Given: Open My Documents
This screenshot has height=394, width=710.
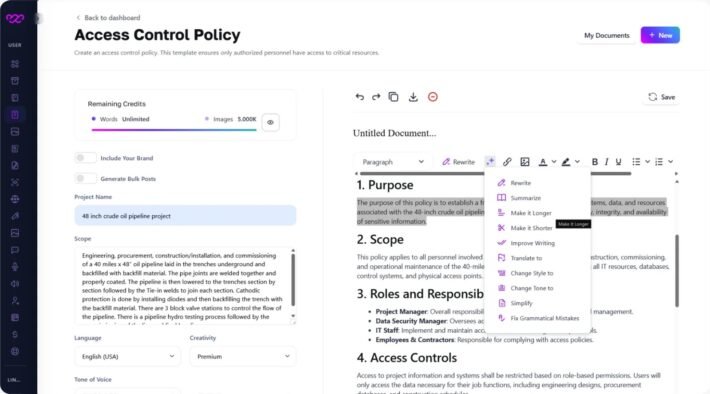Looking at the screenshot, I should coord(606,35).
